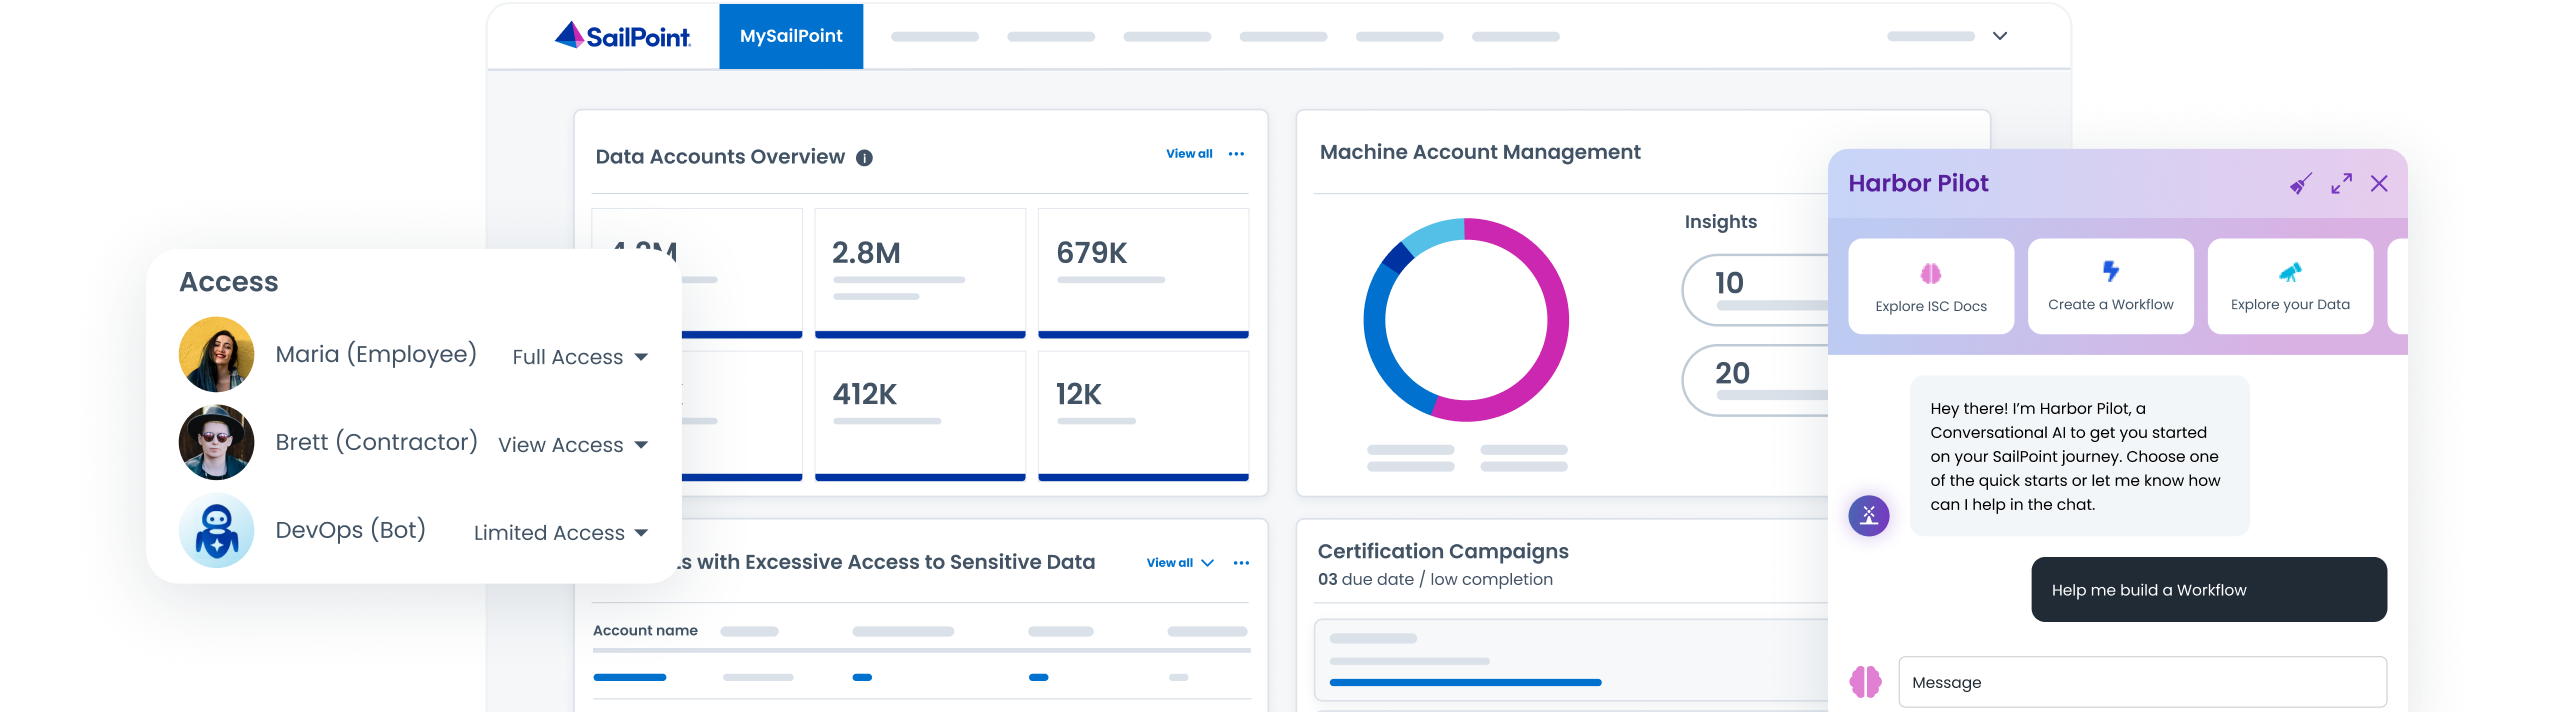Click DevOps (Bot) name

(x=351, y=530)
